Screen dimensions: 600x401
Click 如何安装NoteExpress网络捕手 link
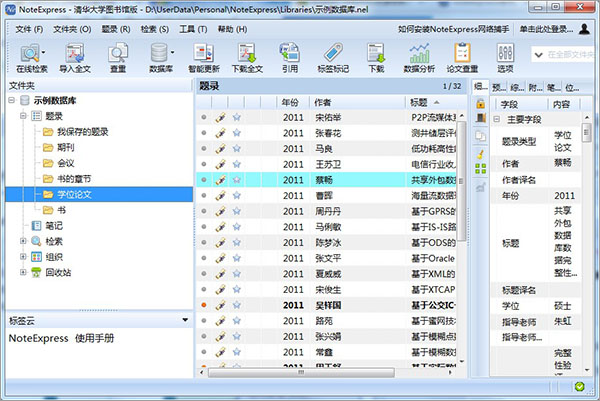point(453,29)
